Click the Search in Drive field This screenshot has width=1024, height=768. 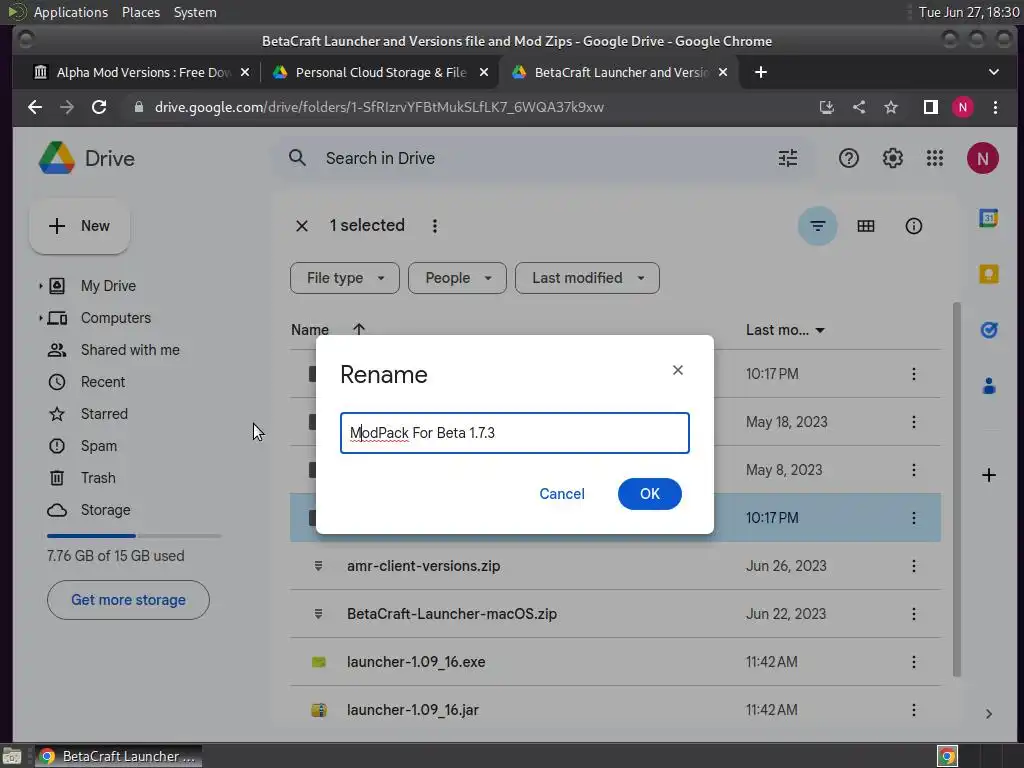point(542,158)
